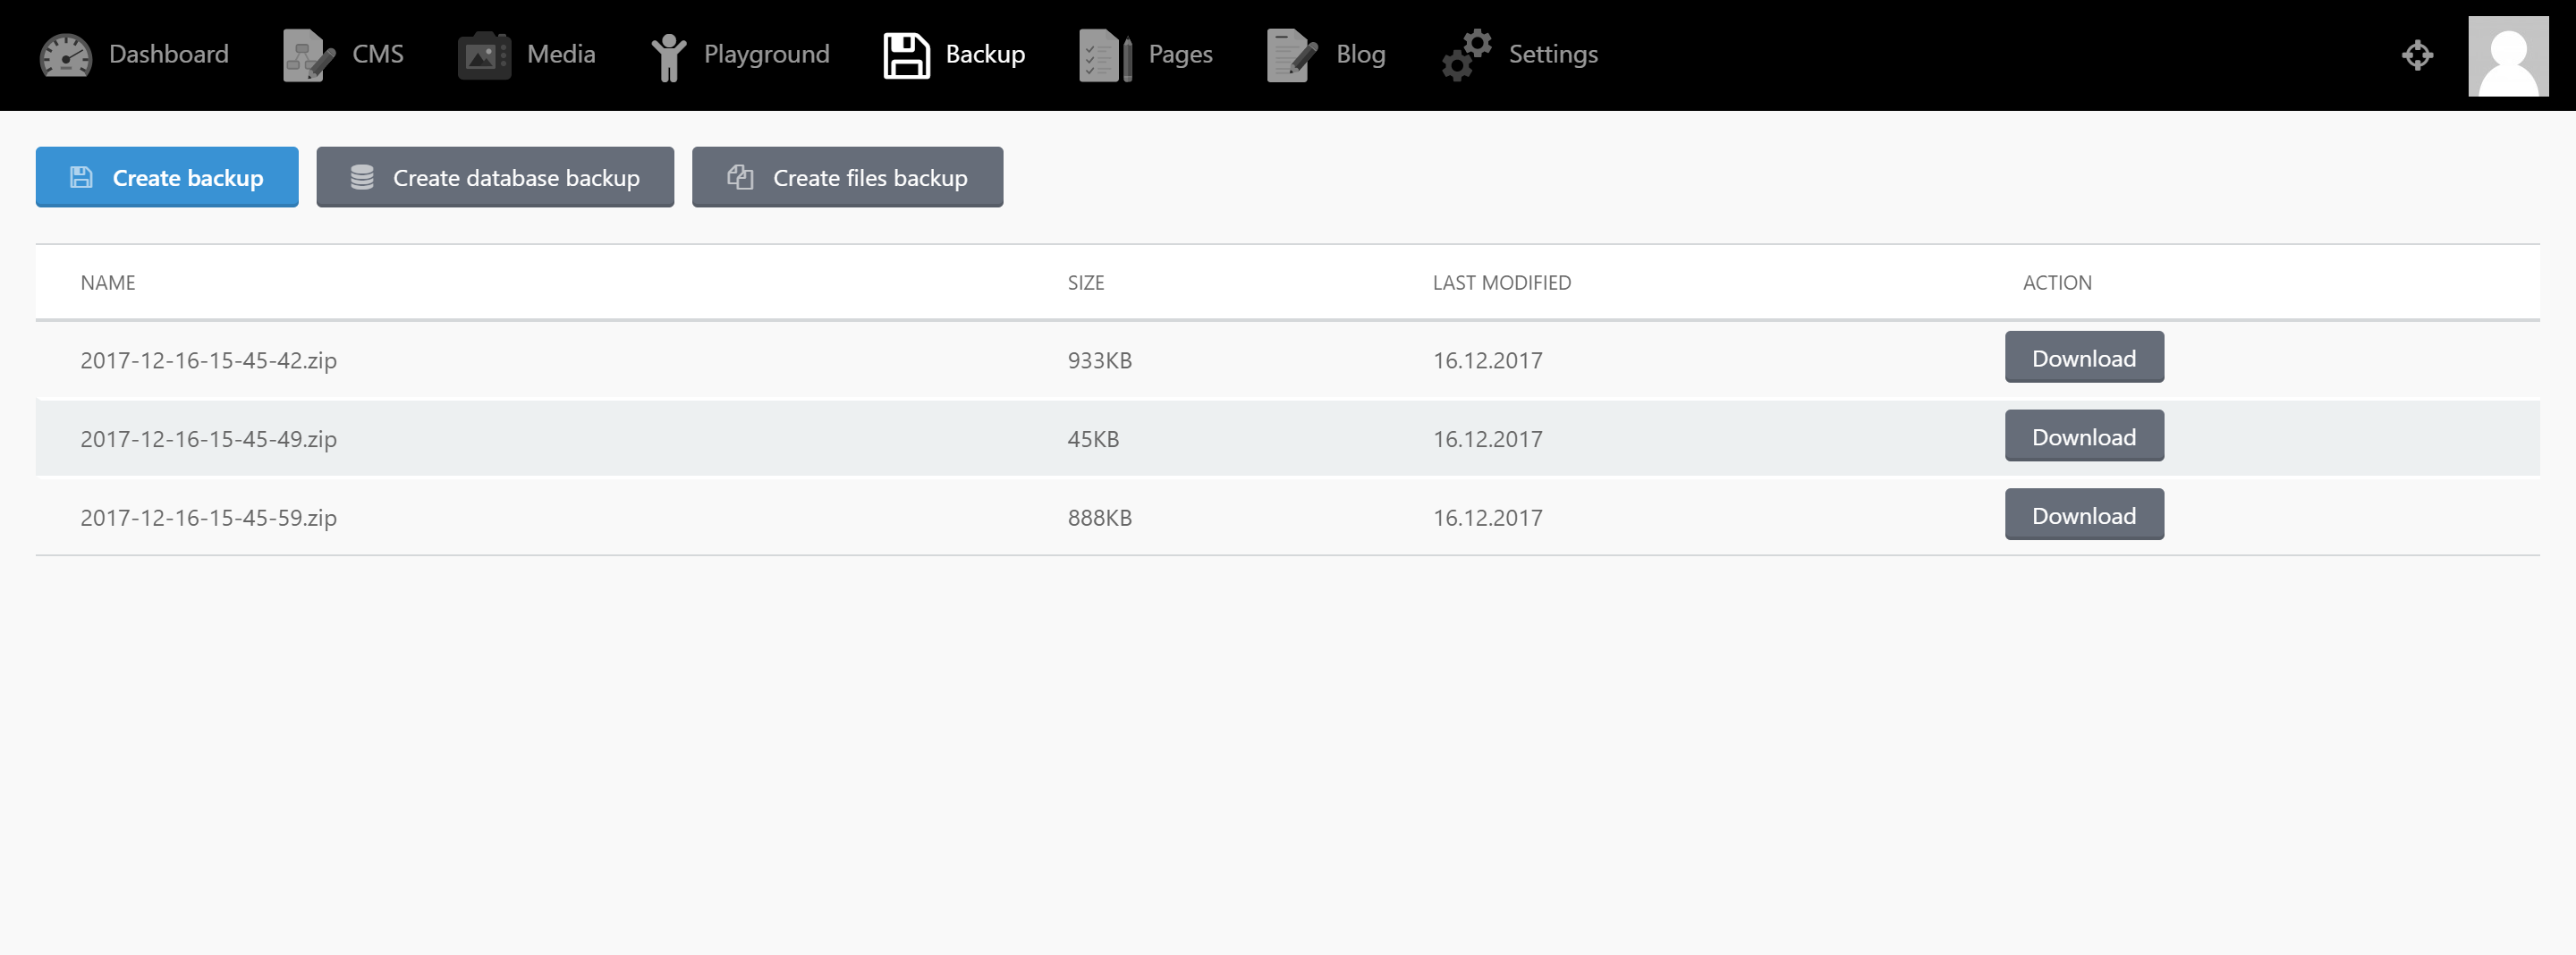This screenshot has width=2576, height=955.
Task: Click the crosshair icon beside avatar
Action: pos(2417,55)
